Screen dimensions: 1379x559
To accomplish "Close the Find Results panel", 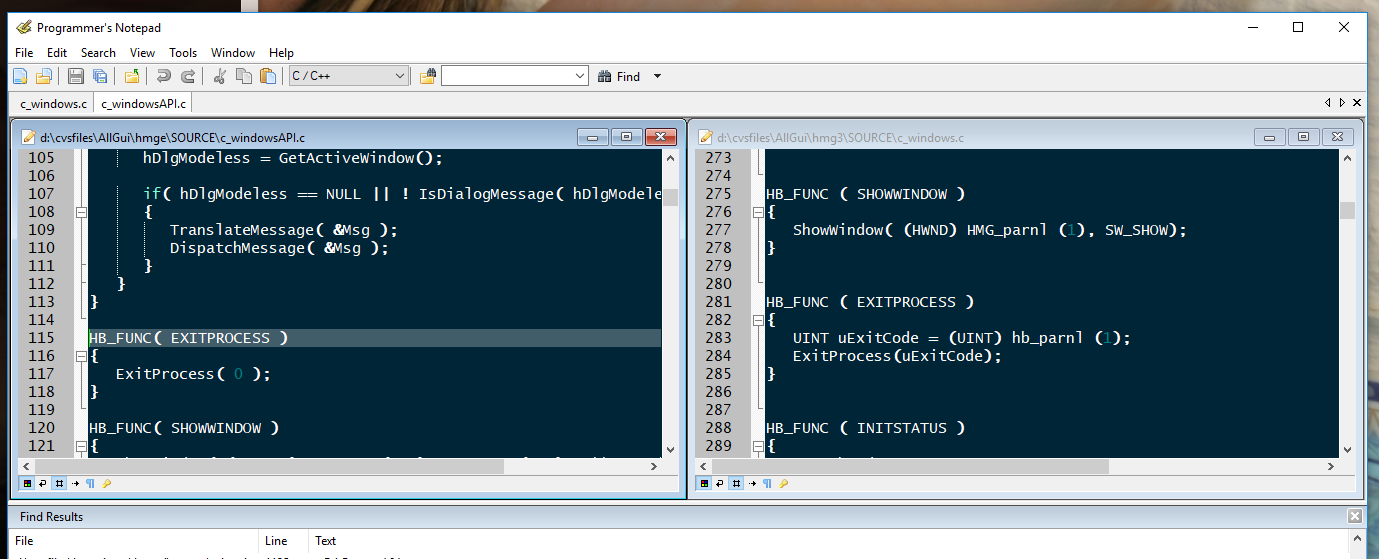I will (1355, 517).
